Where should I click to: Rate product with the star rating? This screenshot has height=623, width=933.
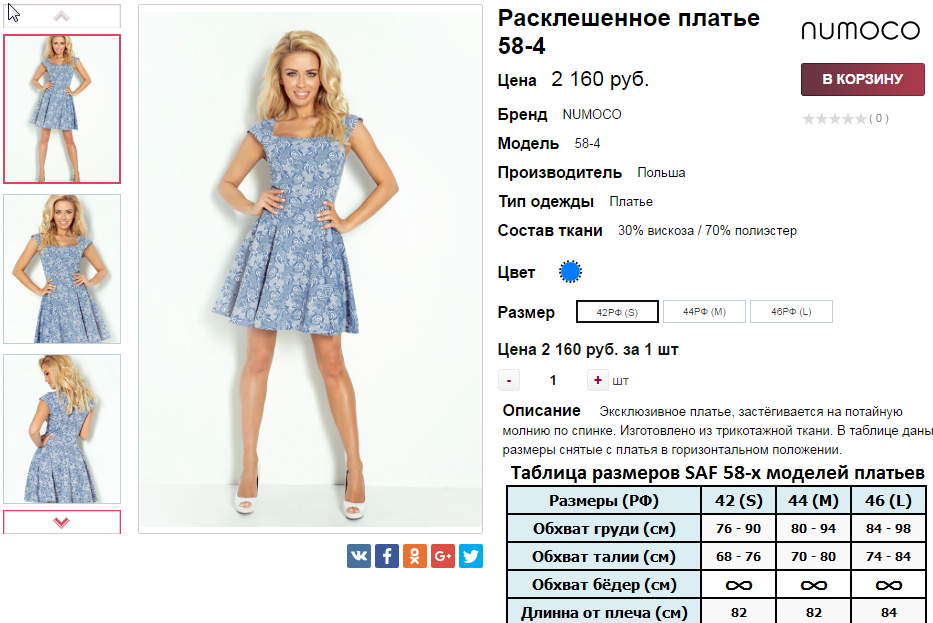(x=834, y=118)
